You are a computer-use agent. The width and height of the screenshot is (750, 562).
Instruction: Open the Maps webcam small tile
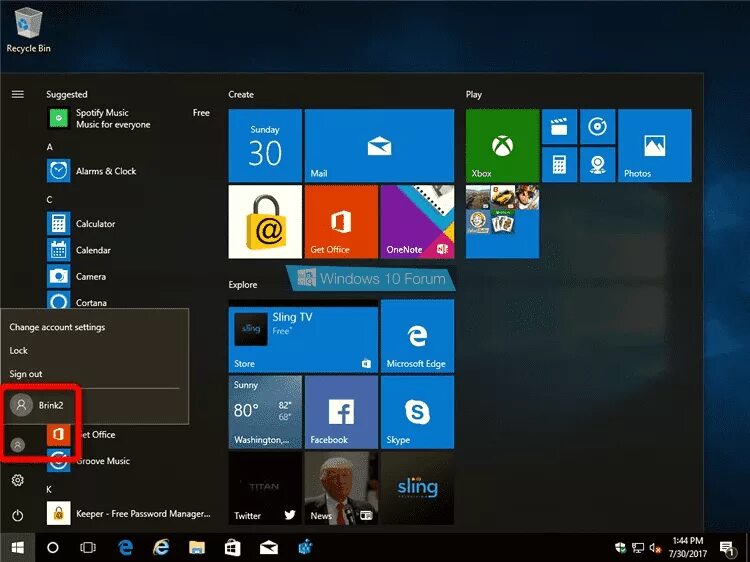click(x=597, y=165)
